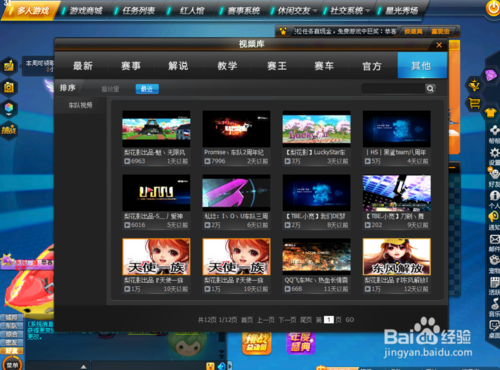
Task: Open the gear settings icon in right sidebar
Action: coord(494,153)
